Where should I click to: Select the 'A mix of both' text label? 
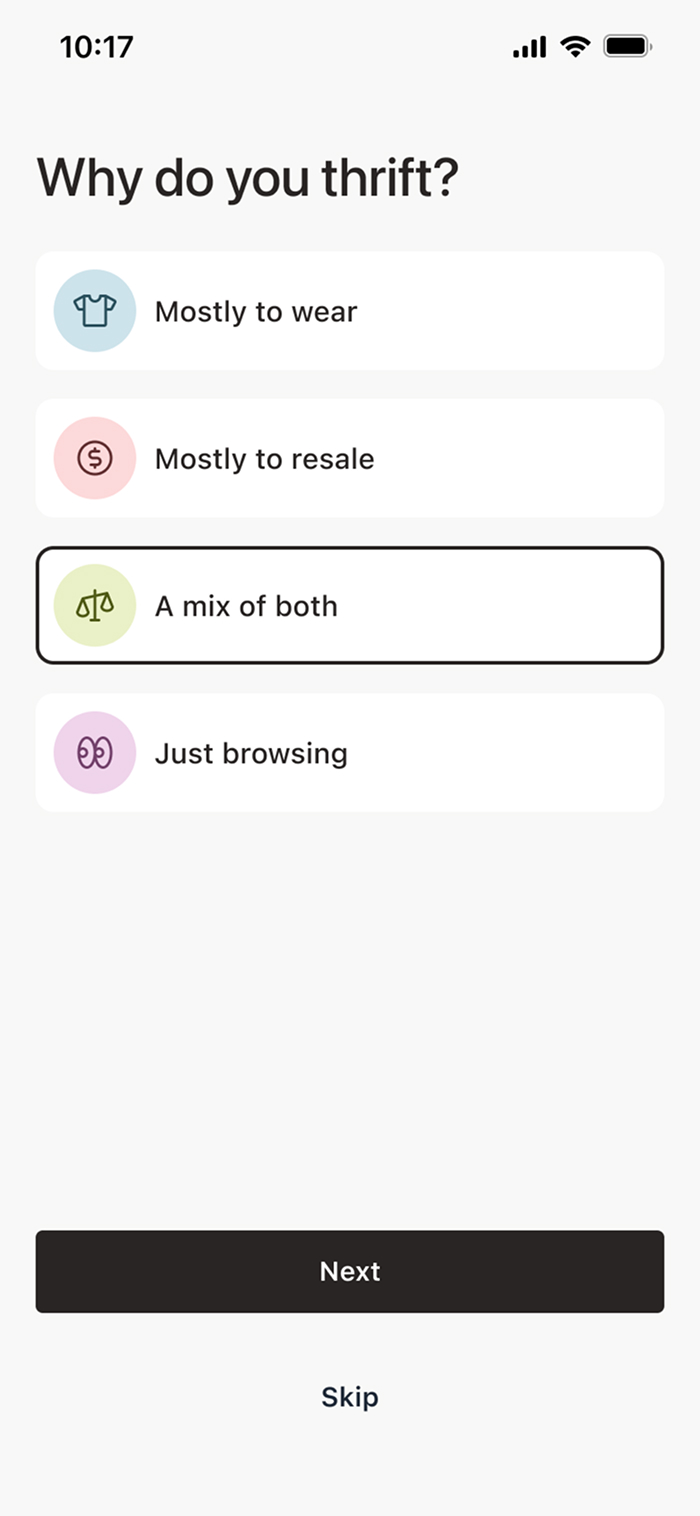(246, 606)
